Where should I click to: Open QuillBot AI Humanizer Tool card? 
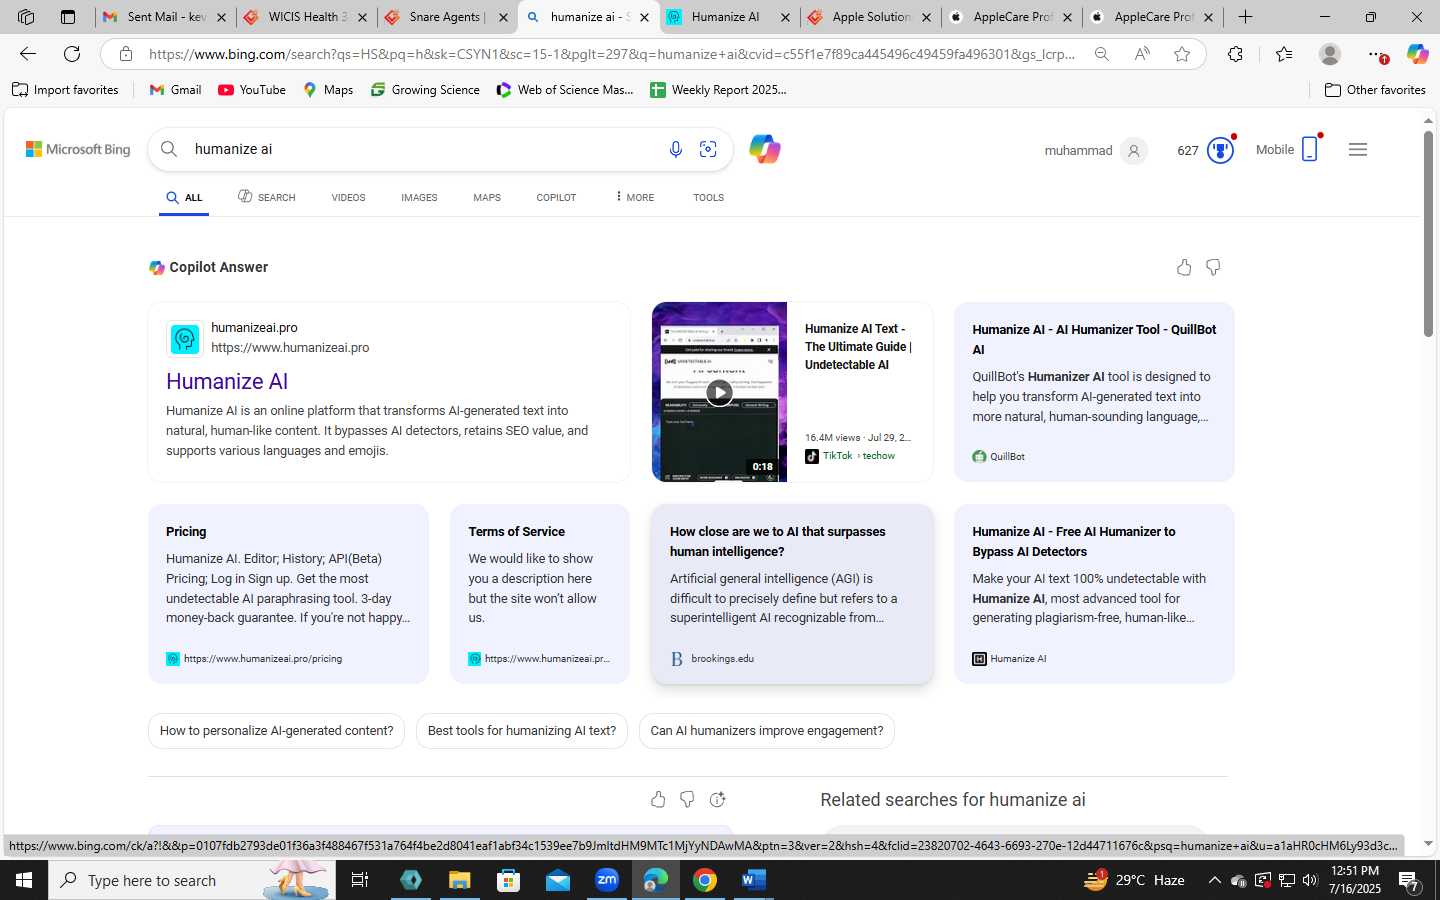1094,392
